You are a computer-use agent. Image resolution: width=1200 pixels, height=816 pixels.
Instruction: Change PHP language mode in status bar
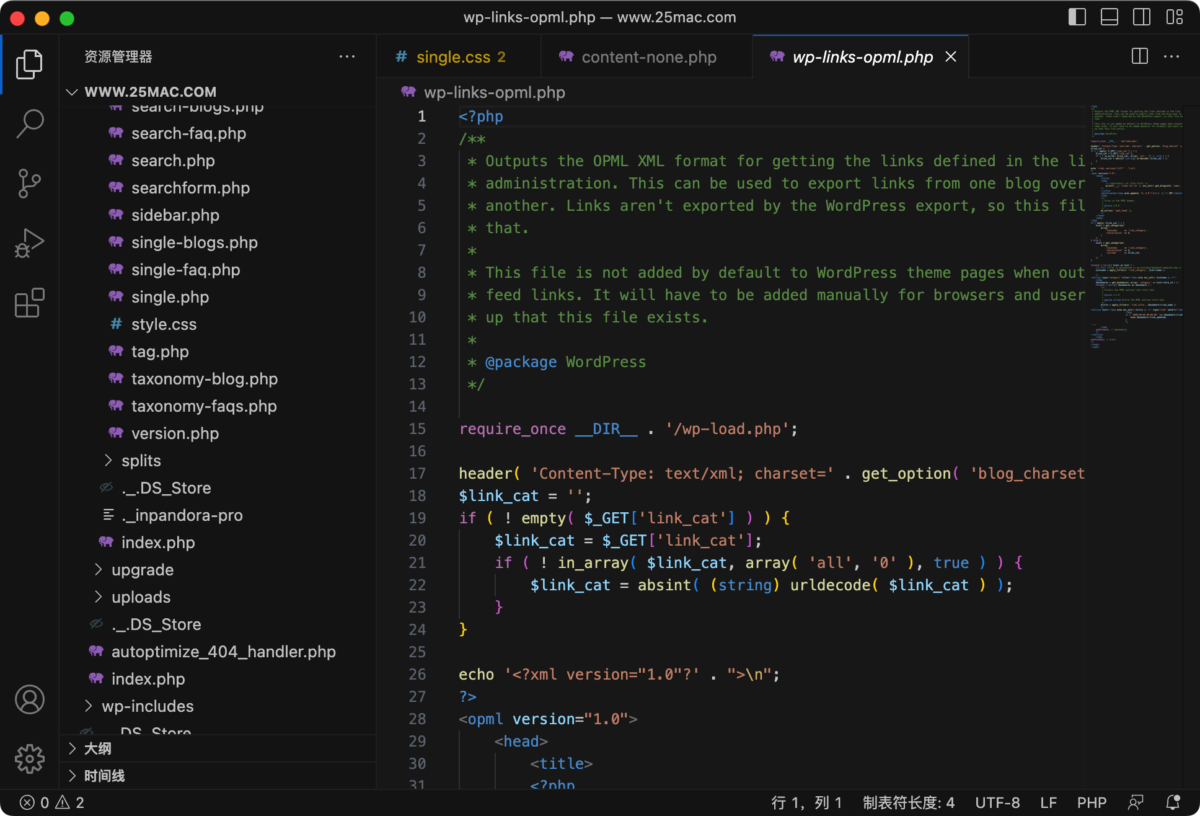[x=1091, y=802]
